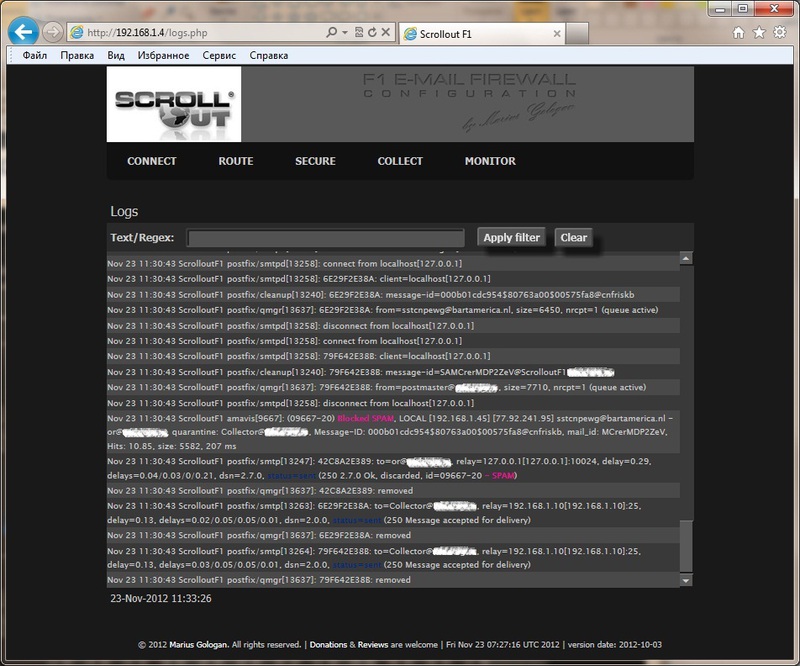The height and width of the screenshot is (666, 800).
Task: Focus the Text/Regex filter input field
Action: point(326,238)
